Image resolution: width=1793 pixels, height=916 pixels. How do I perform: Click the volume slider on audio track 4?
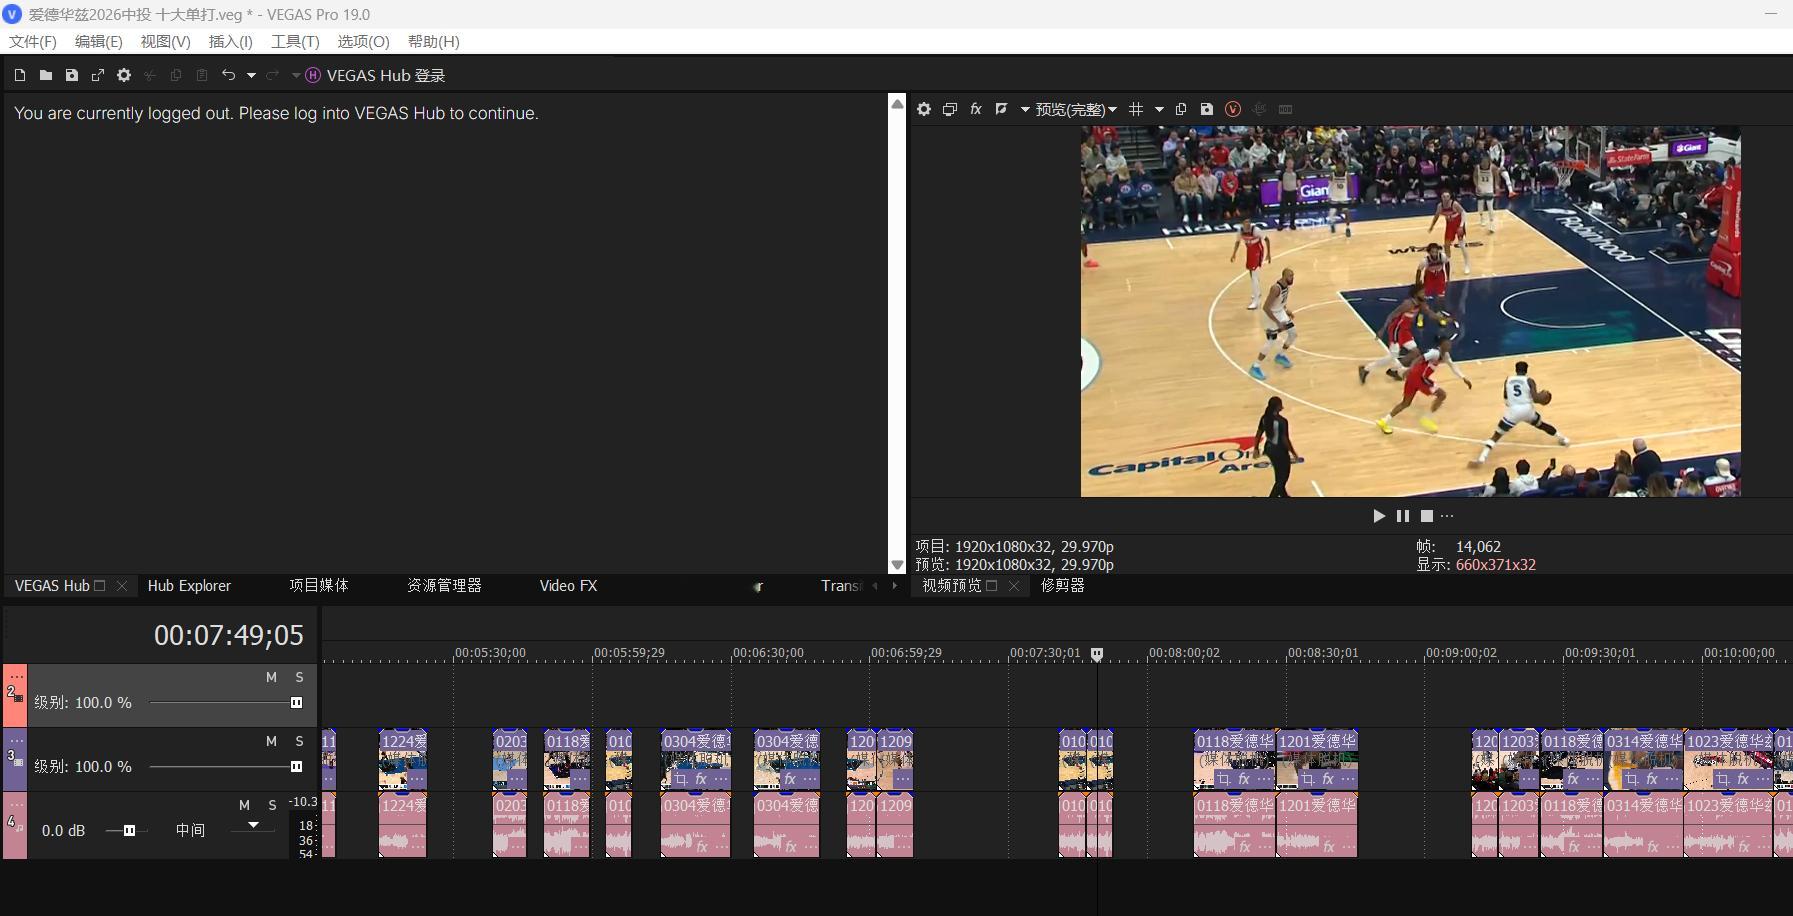coord(128,830)
